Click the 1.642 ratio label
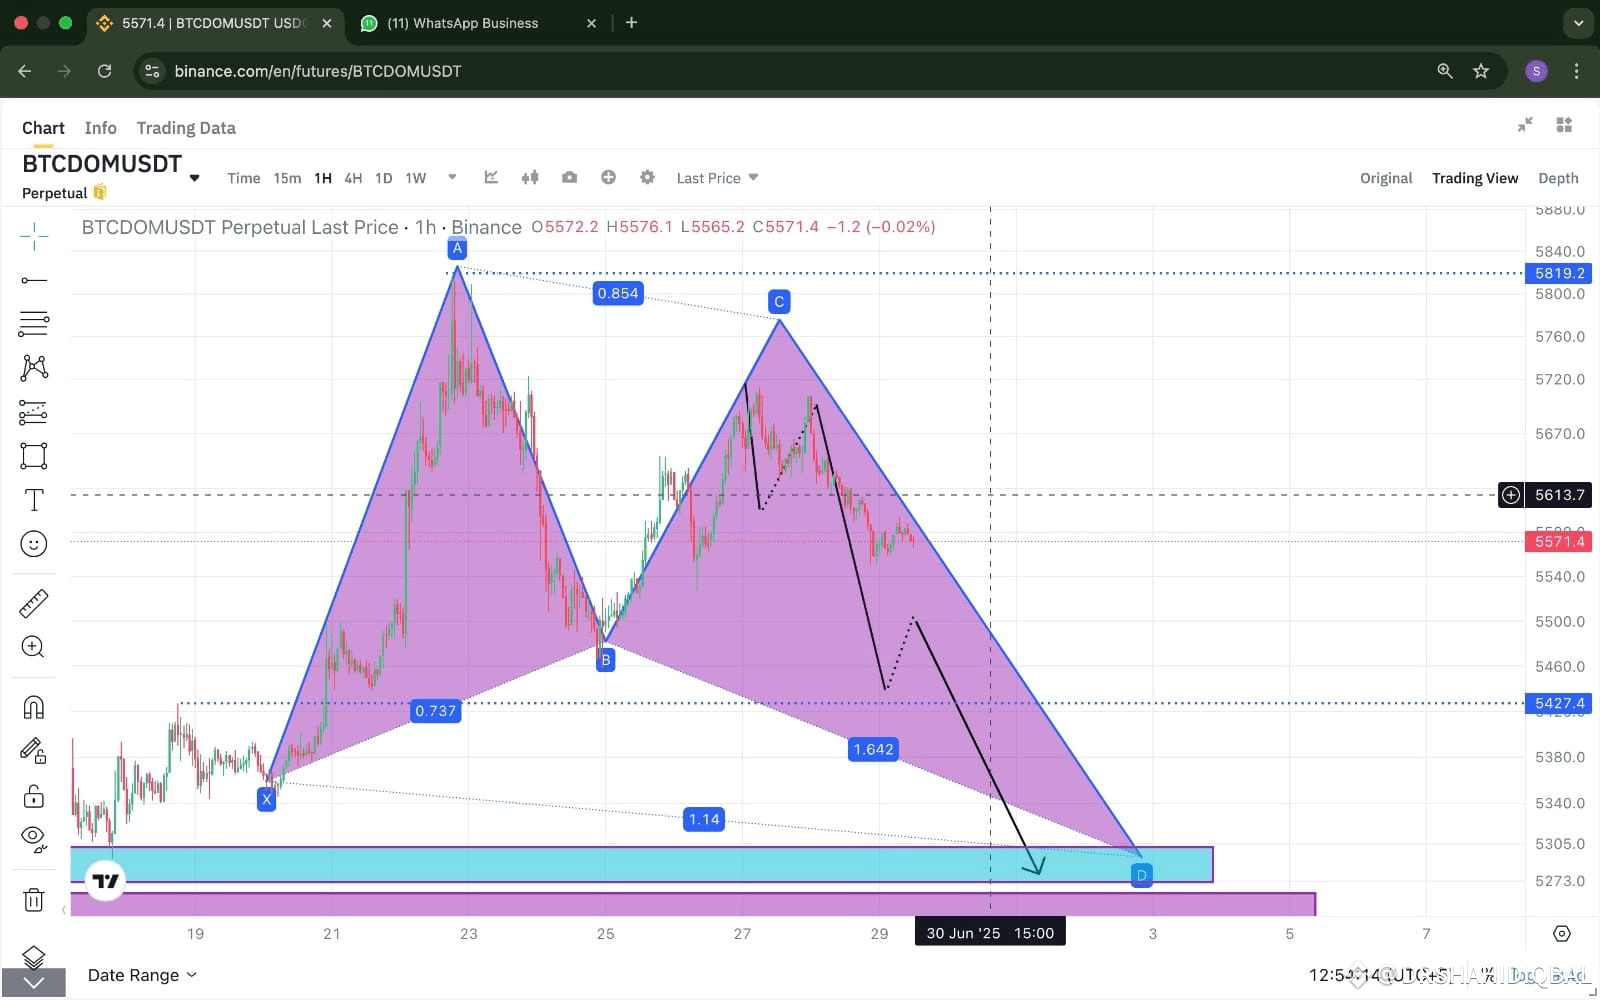 click(x=873, y=749)
